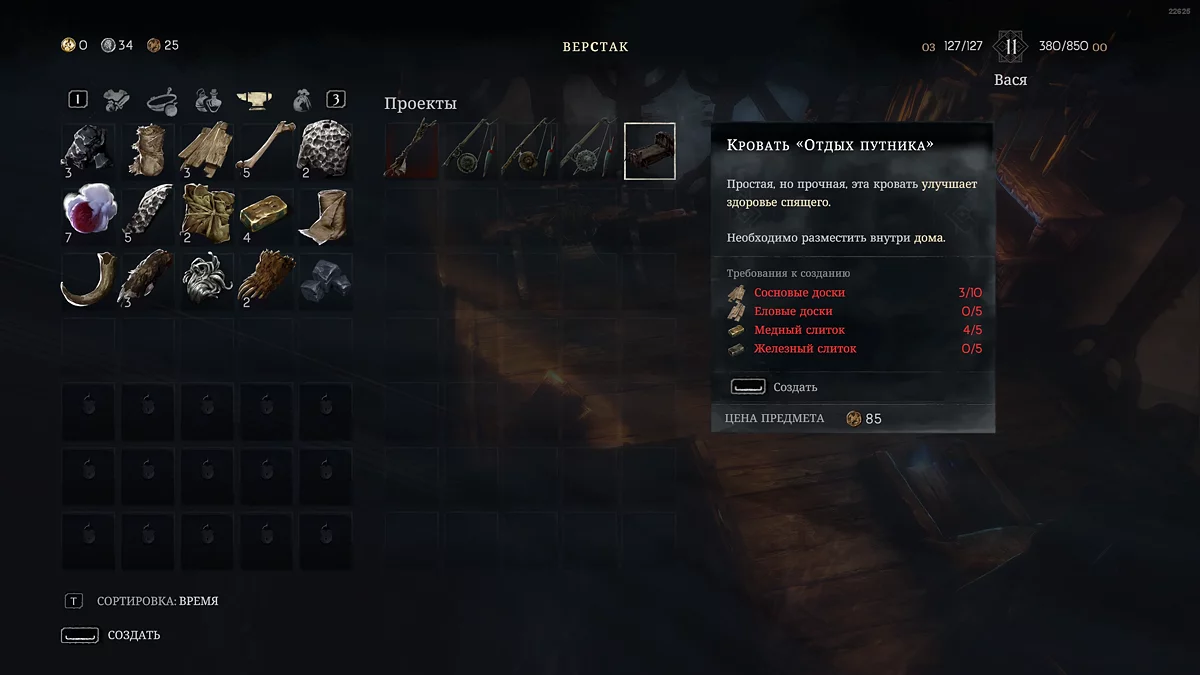Select the anvil materials category tab
This screenshot has height=675, width=1200.
click(256, 99)
